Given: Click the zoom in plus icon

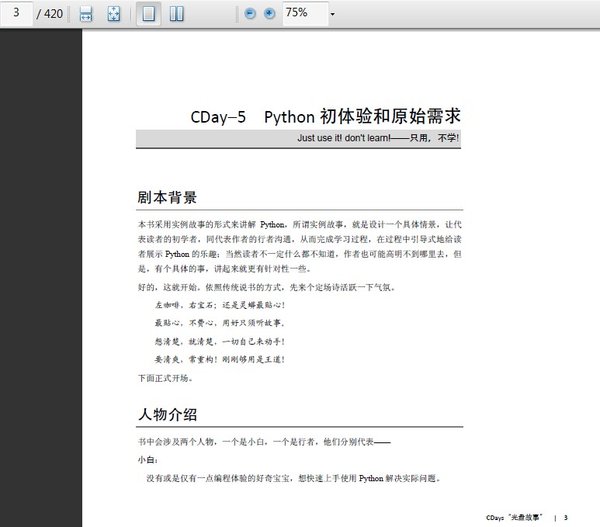Looking at the screenshot, I should tap(269, 14).
